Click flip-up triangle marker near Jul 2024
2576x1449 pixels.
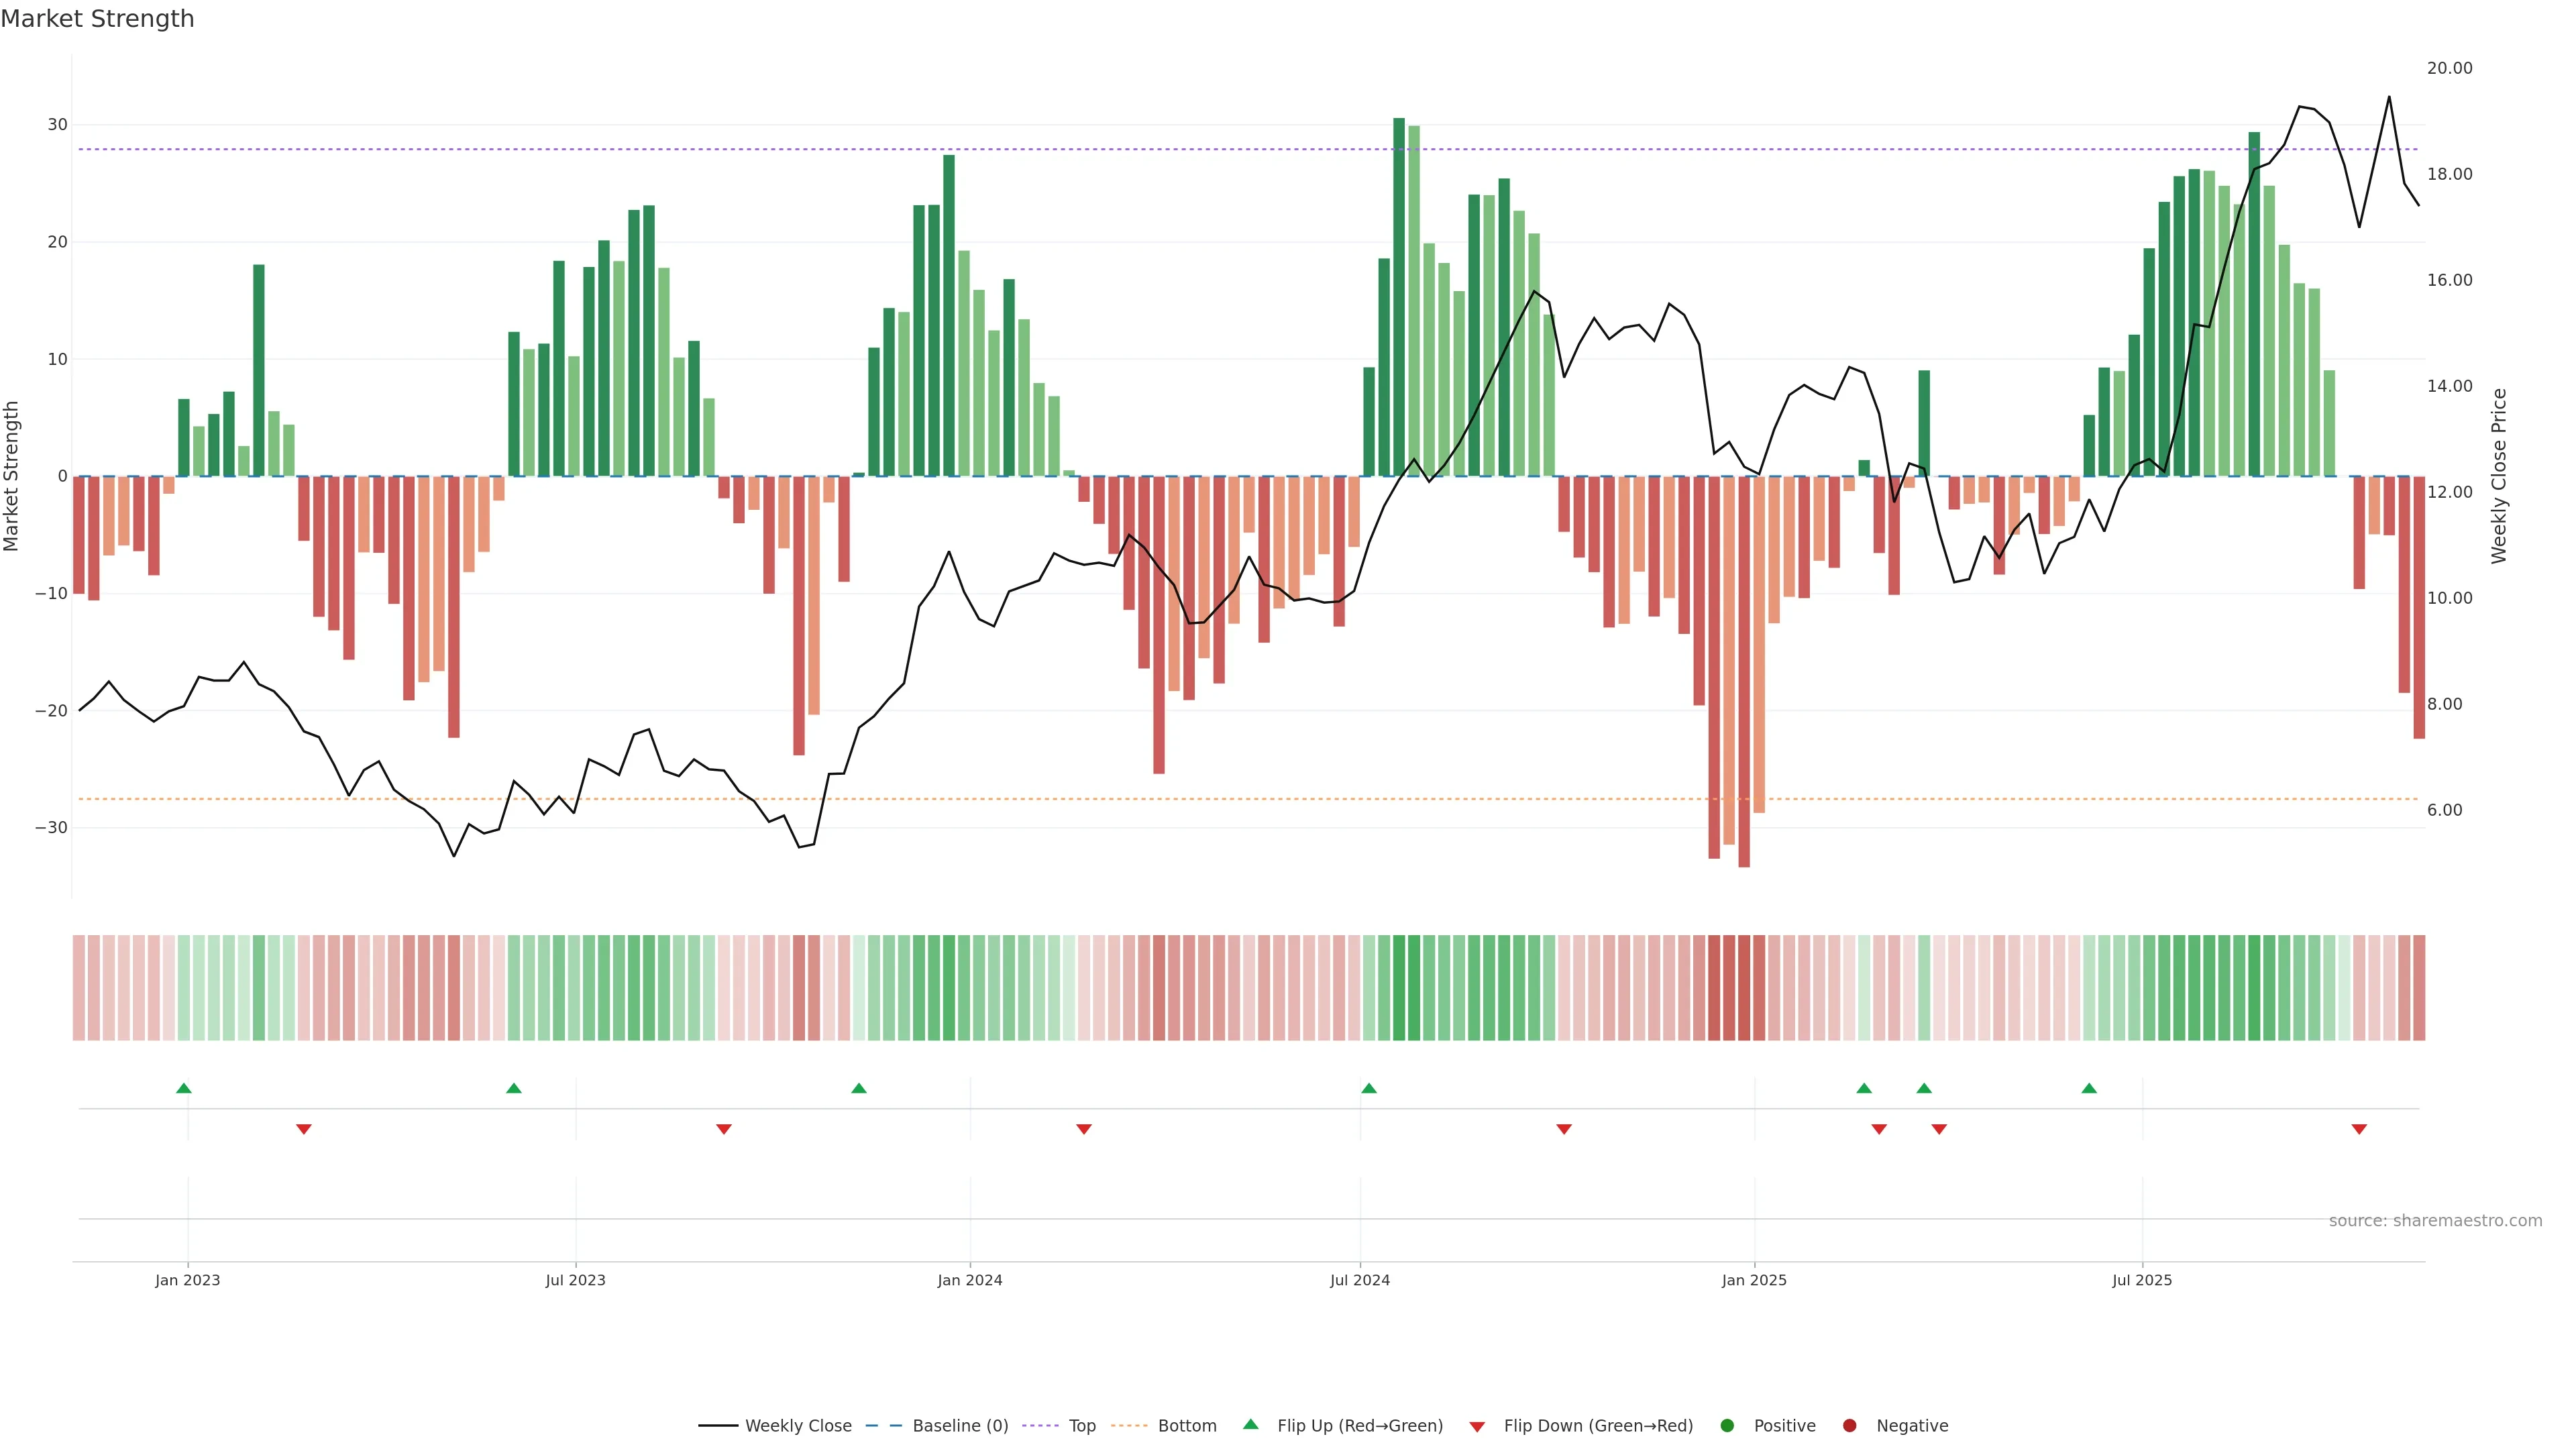point(1369,1088)
